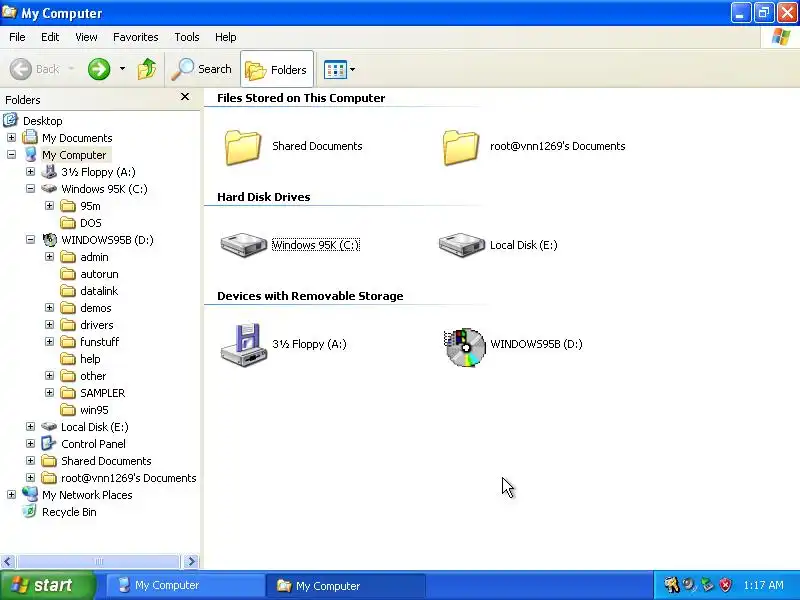Switch to second My Computer taskbar button
Image resolution: width=800 pixels, height=600 pixels.
click(346, 586)
